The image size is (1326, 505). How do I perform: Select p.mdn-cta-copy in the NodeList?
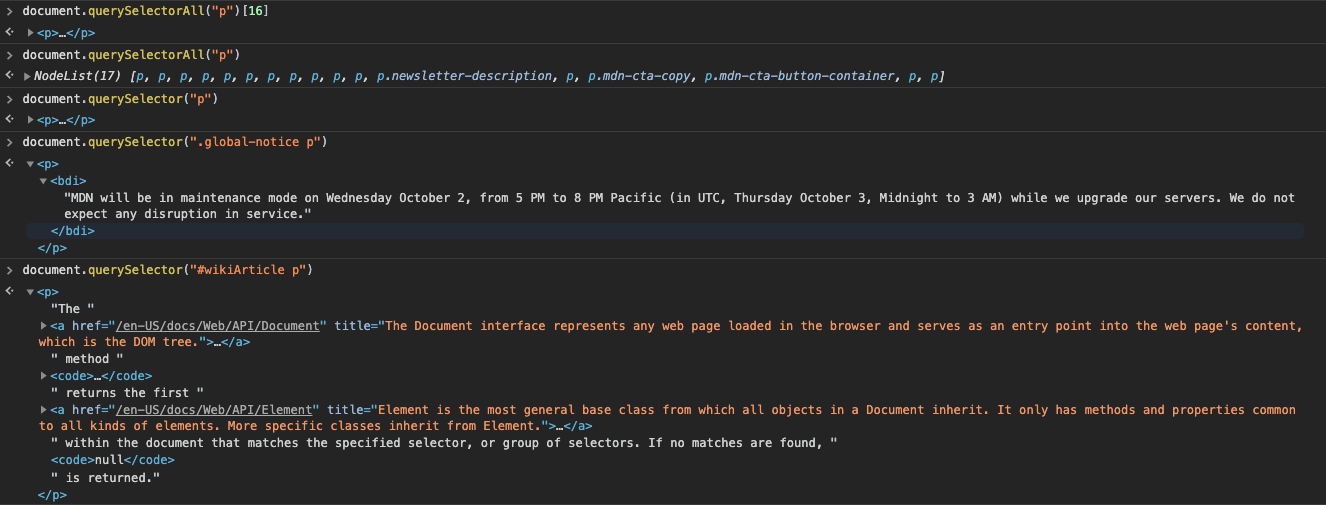coord(639,76)
